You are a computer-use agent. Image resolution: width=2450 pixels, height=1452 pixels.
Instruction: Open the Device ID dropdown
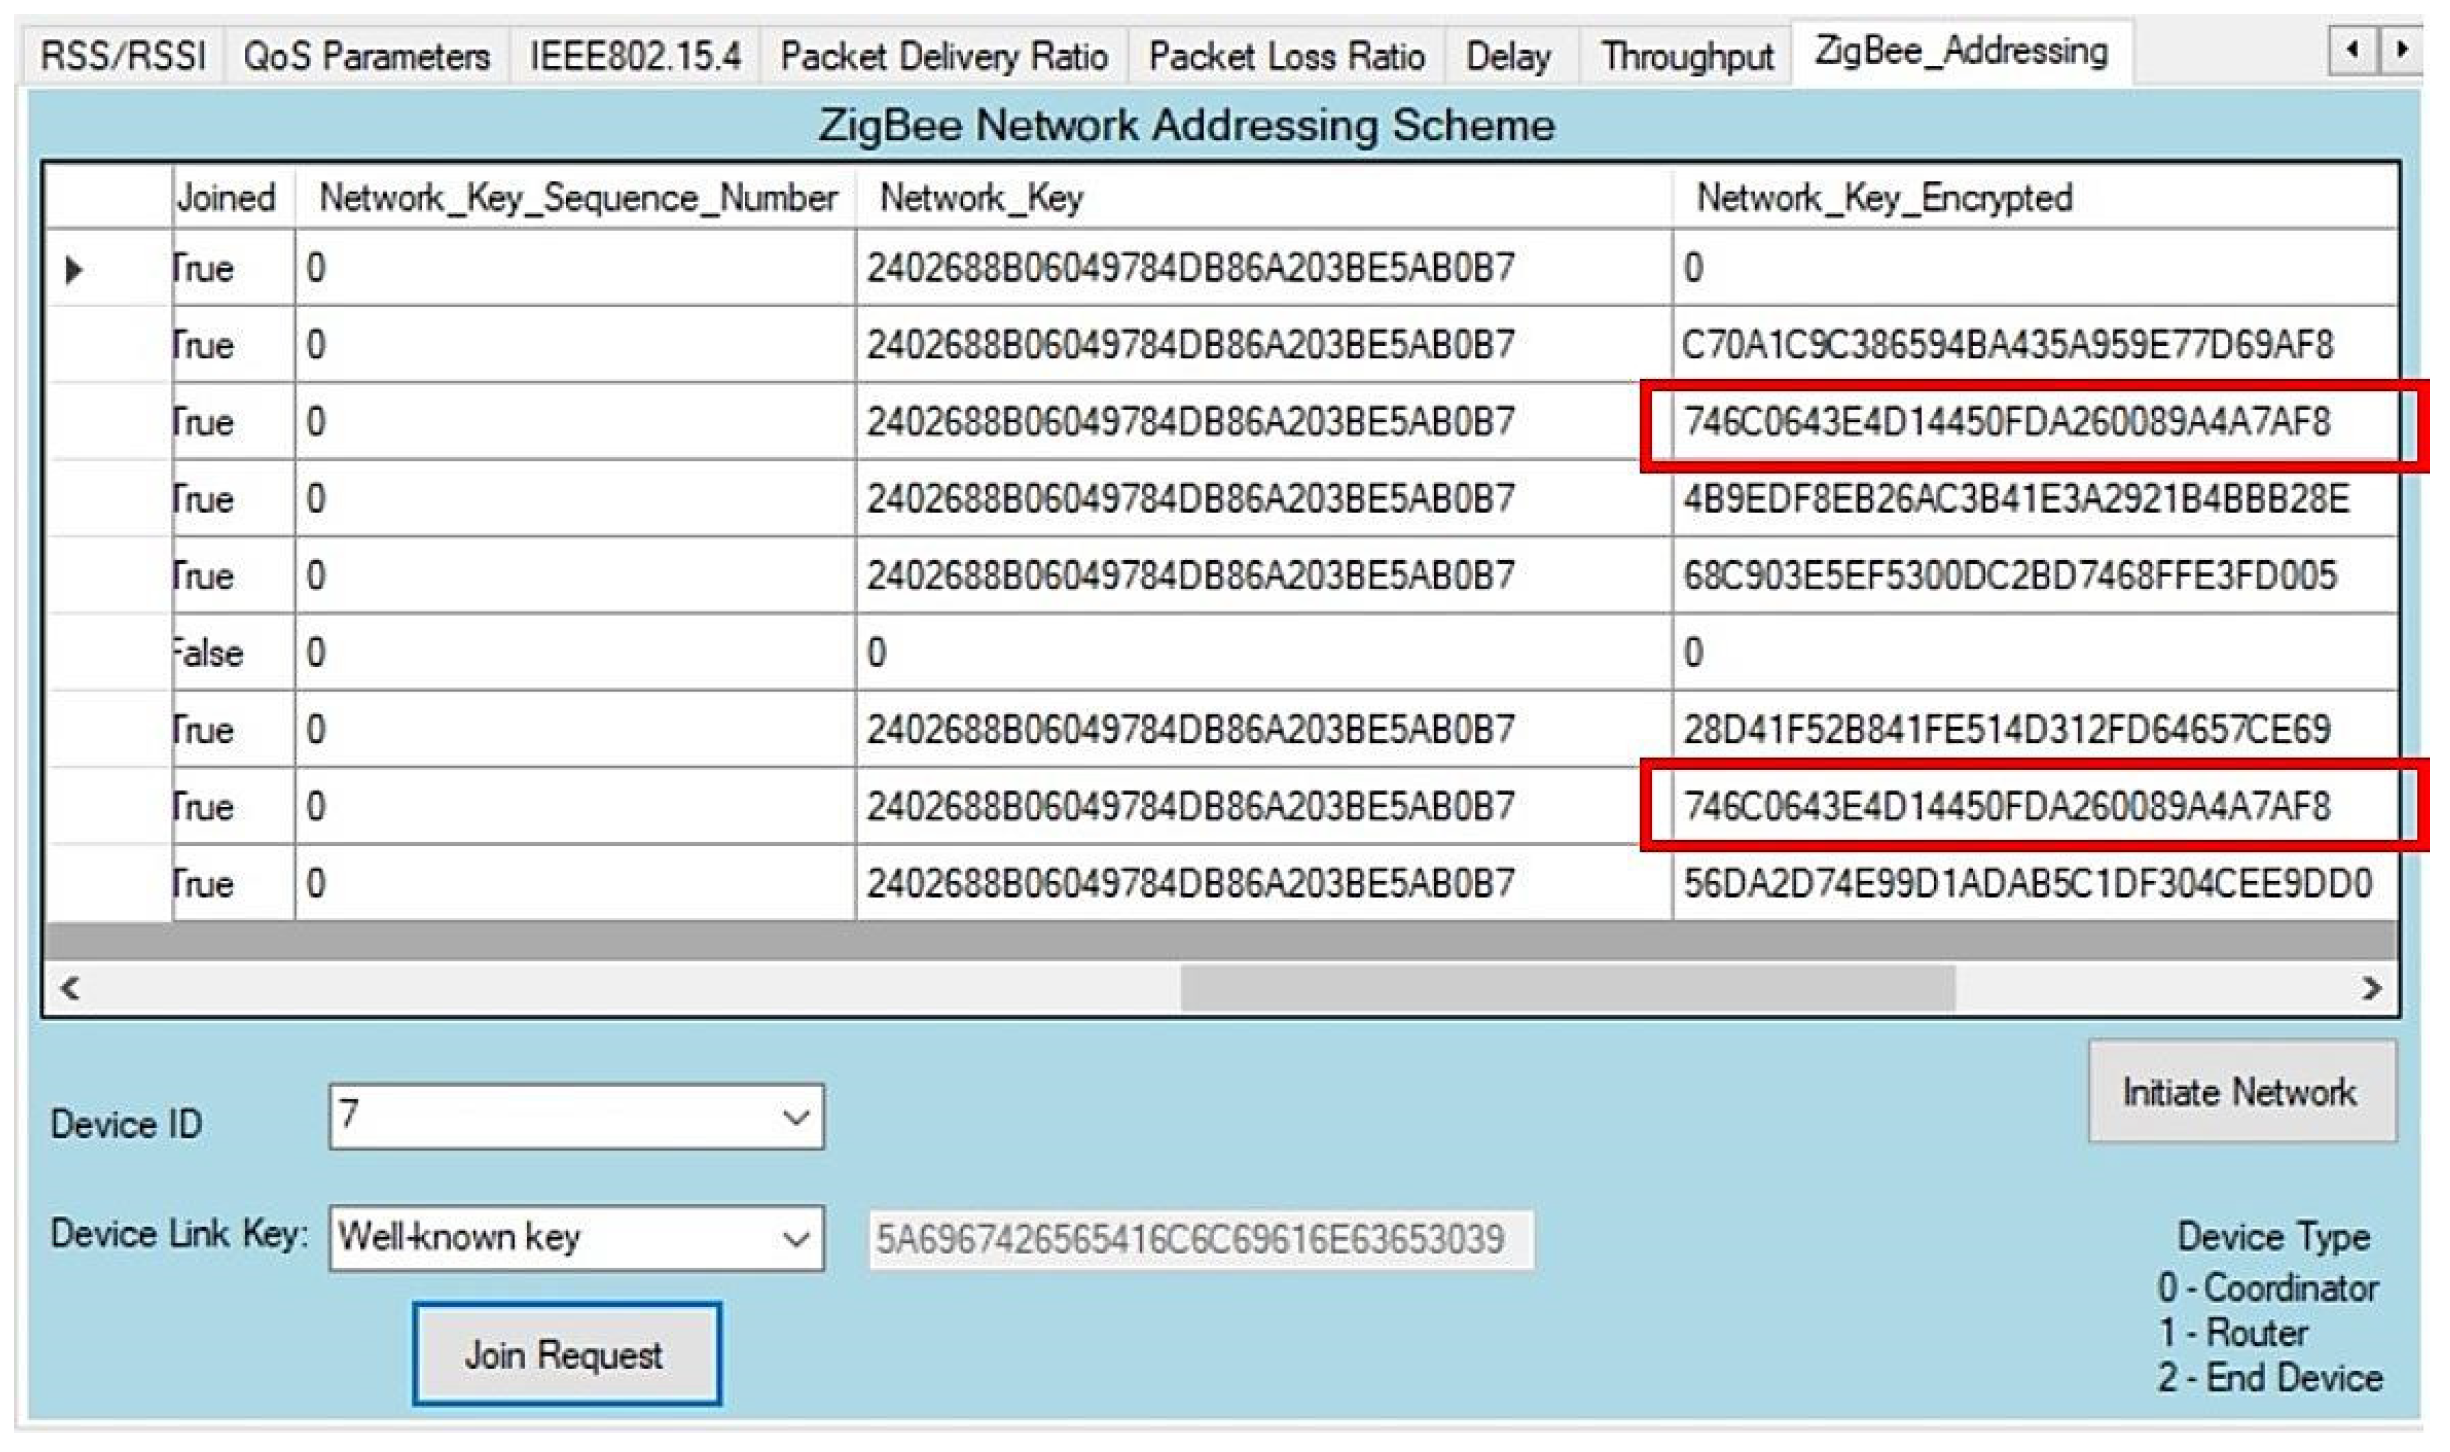795,1117
